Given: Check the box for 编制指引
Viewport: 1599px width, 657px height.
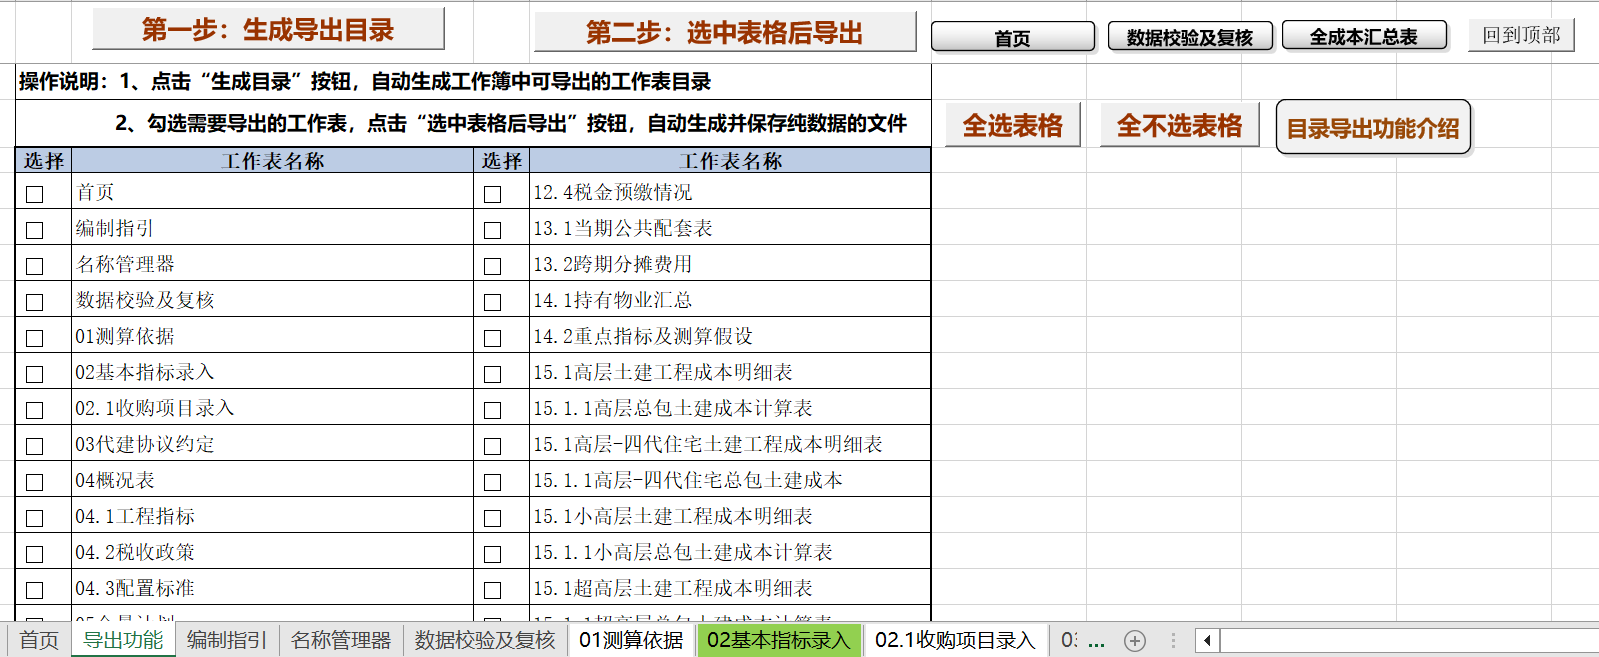Looking at the screenshot, I should point(35,230).
